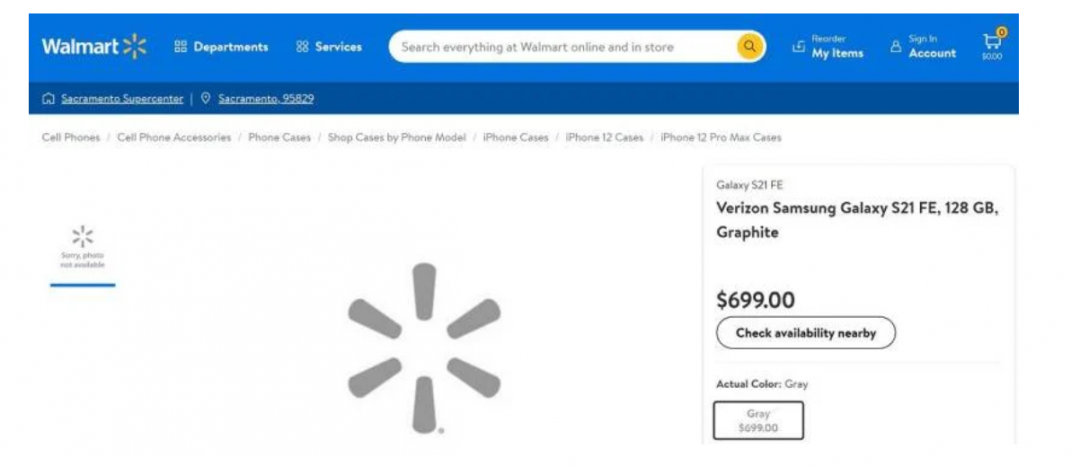Click the Sign In account person icon

coord(895,47)
